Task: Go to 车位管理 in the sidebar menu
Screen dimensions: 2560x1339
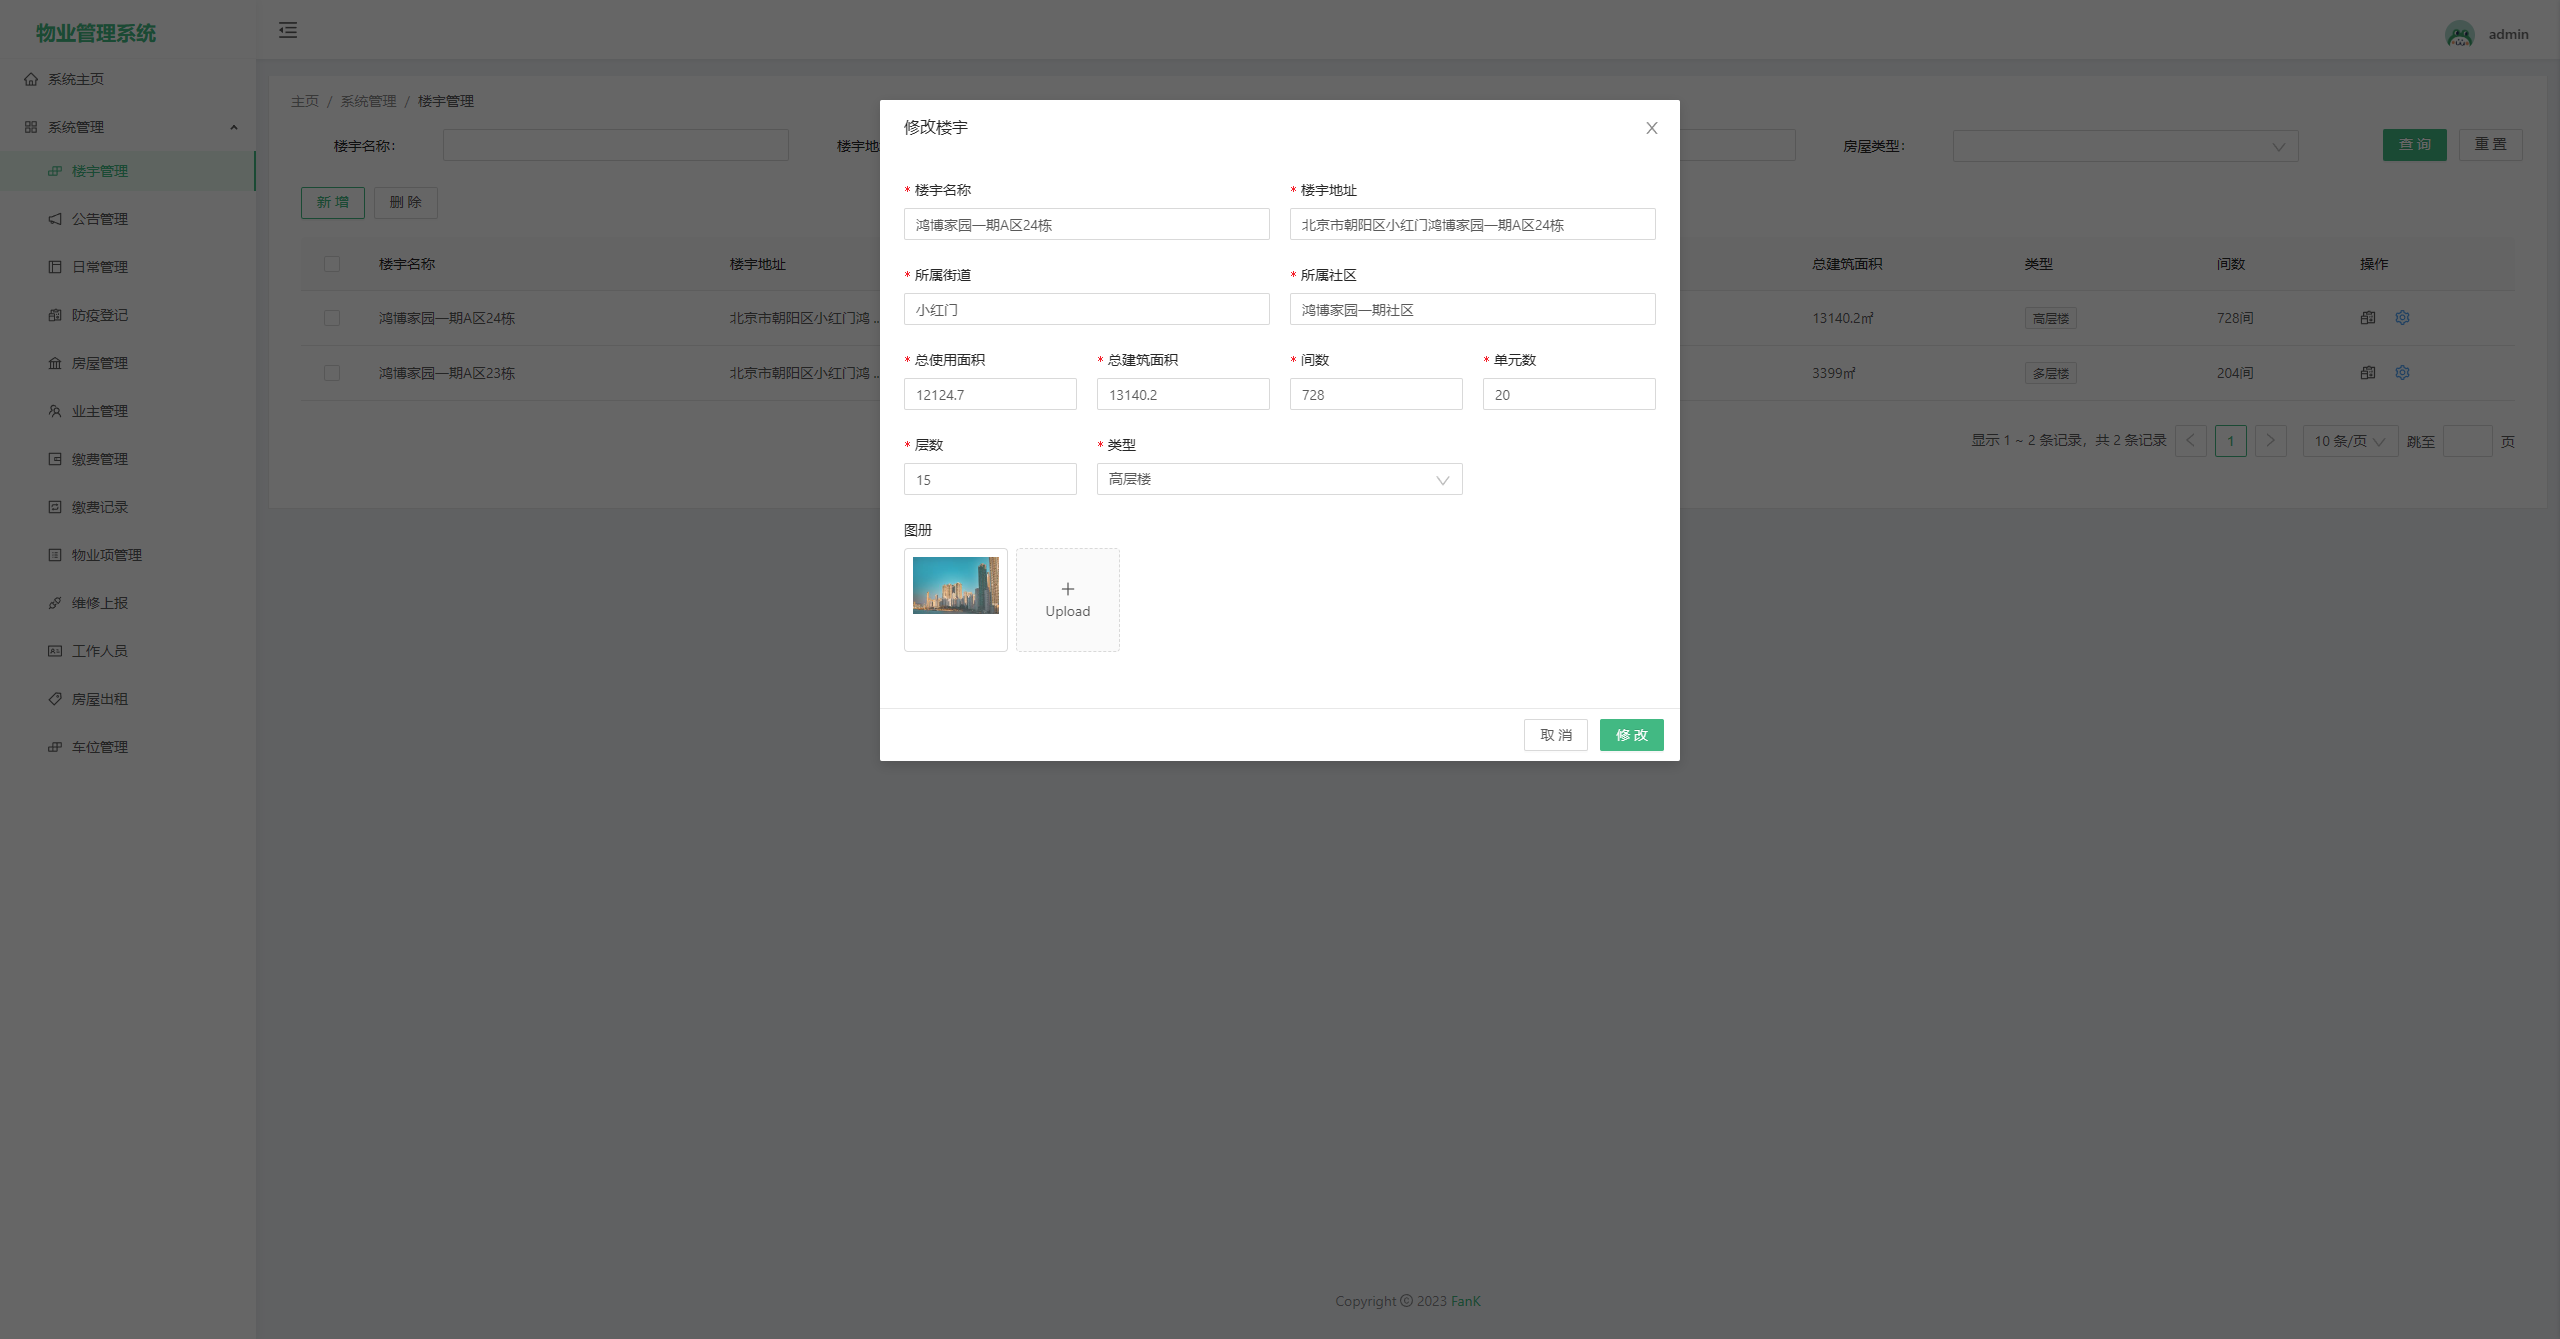Action: tap(99, 747)
